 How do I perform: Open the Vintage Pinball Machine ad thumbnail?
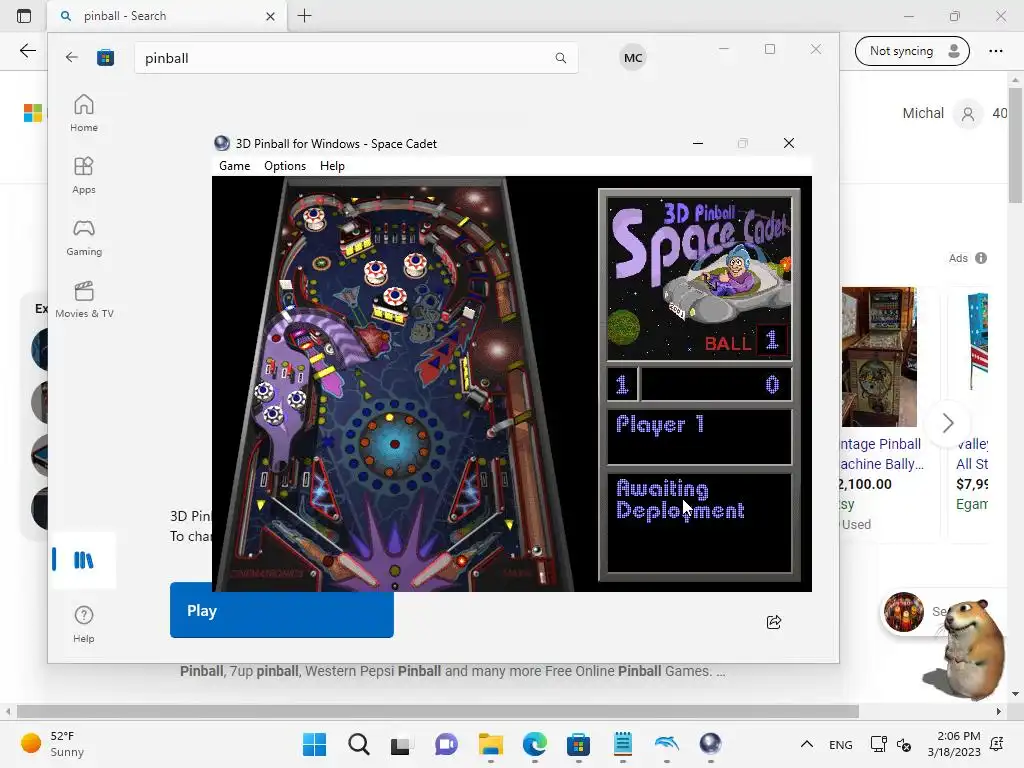coord(879,357)
